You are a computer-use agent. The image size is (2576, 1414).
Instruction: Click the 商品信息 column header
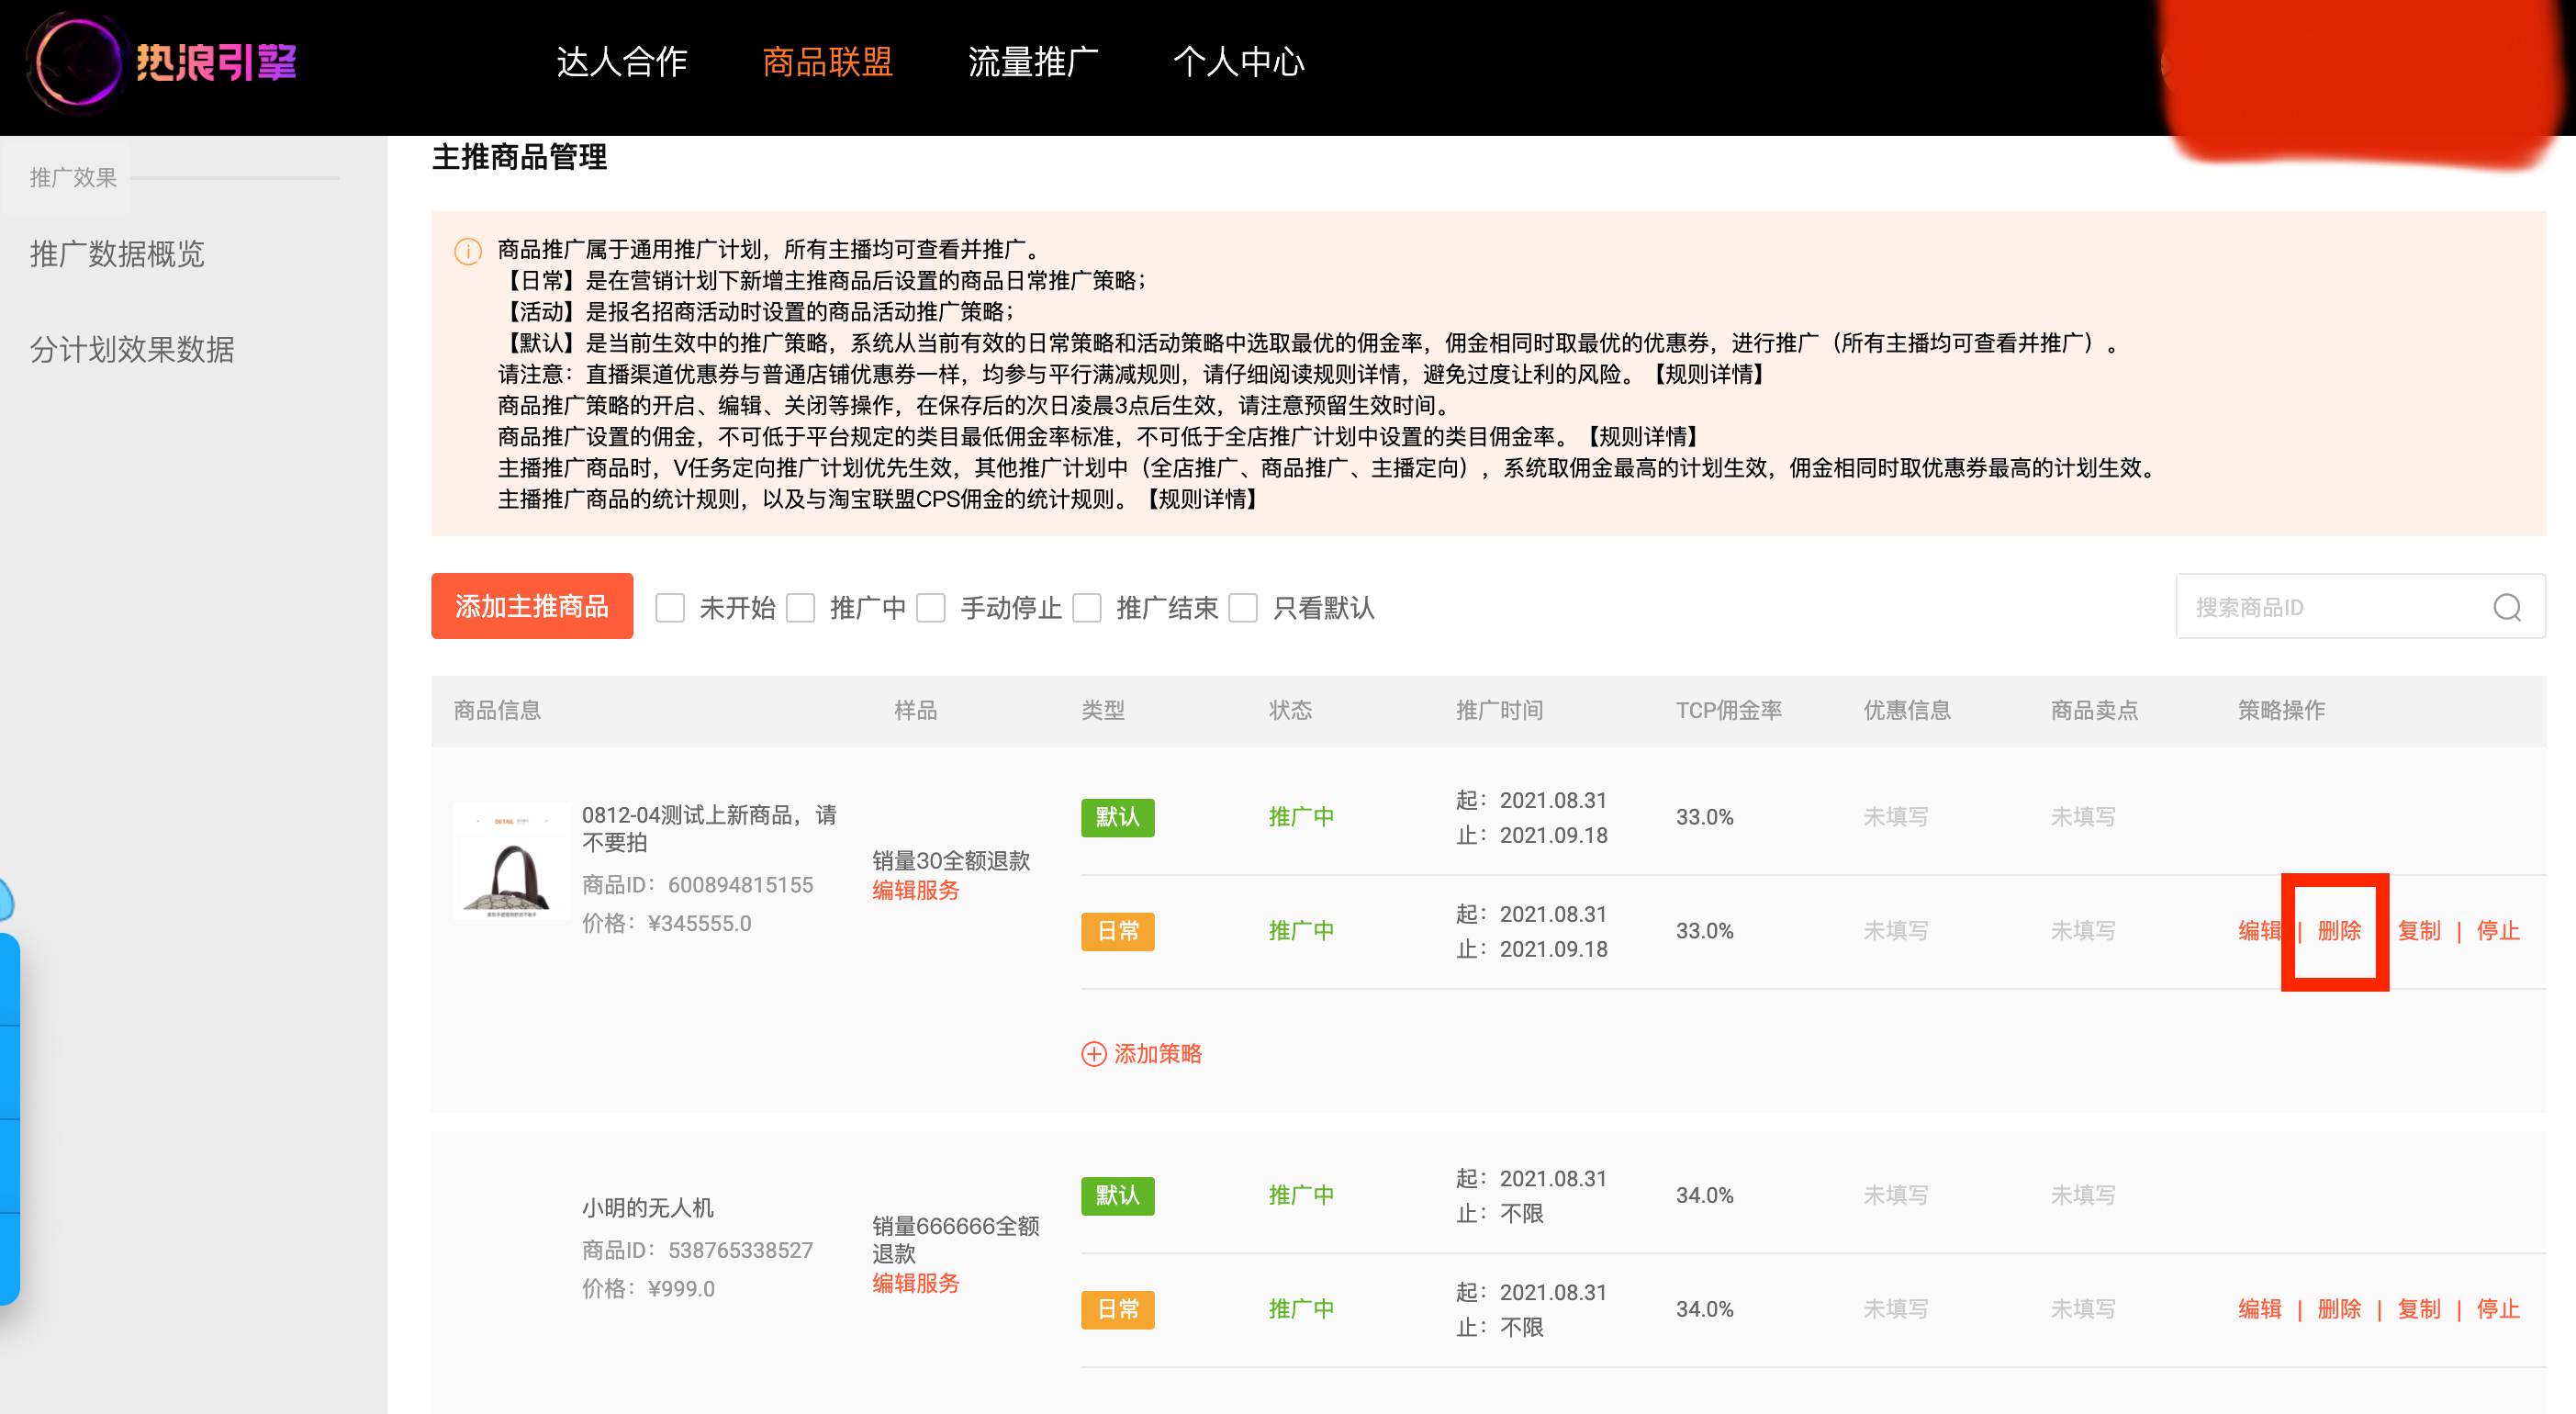pyautogui.click(x=497, y=710)
